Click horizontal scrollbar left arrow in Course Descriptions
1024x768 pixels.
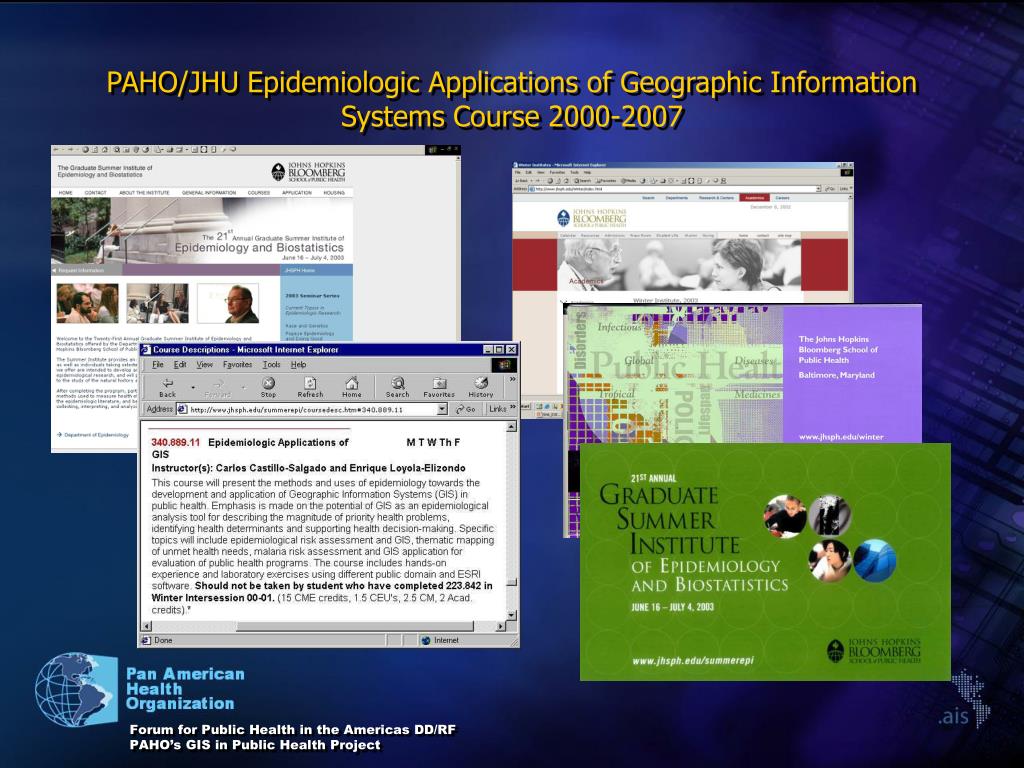[146, 626]
